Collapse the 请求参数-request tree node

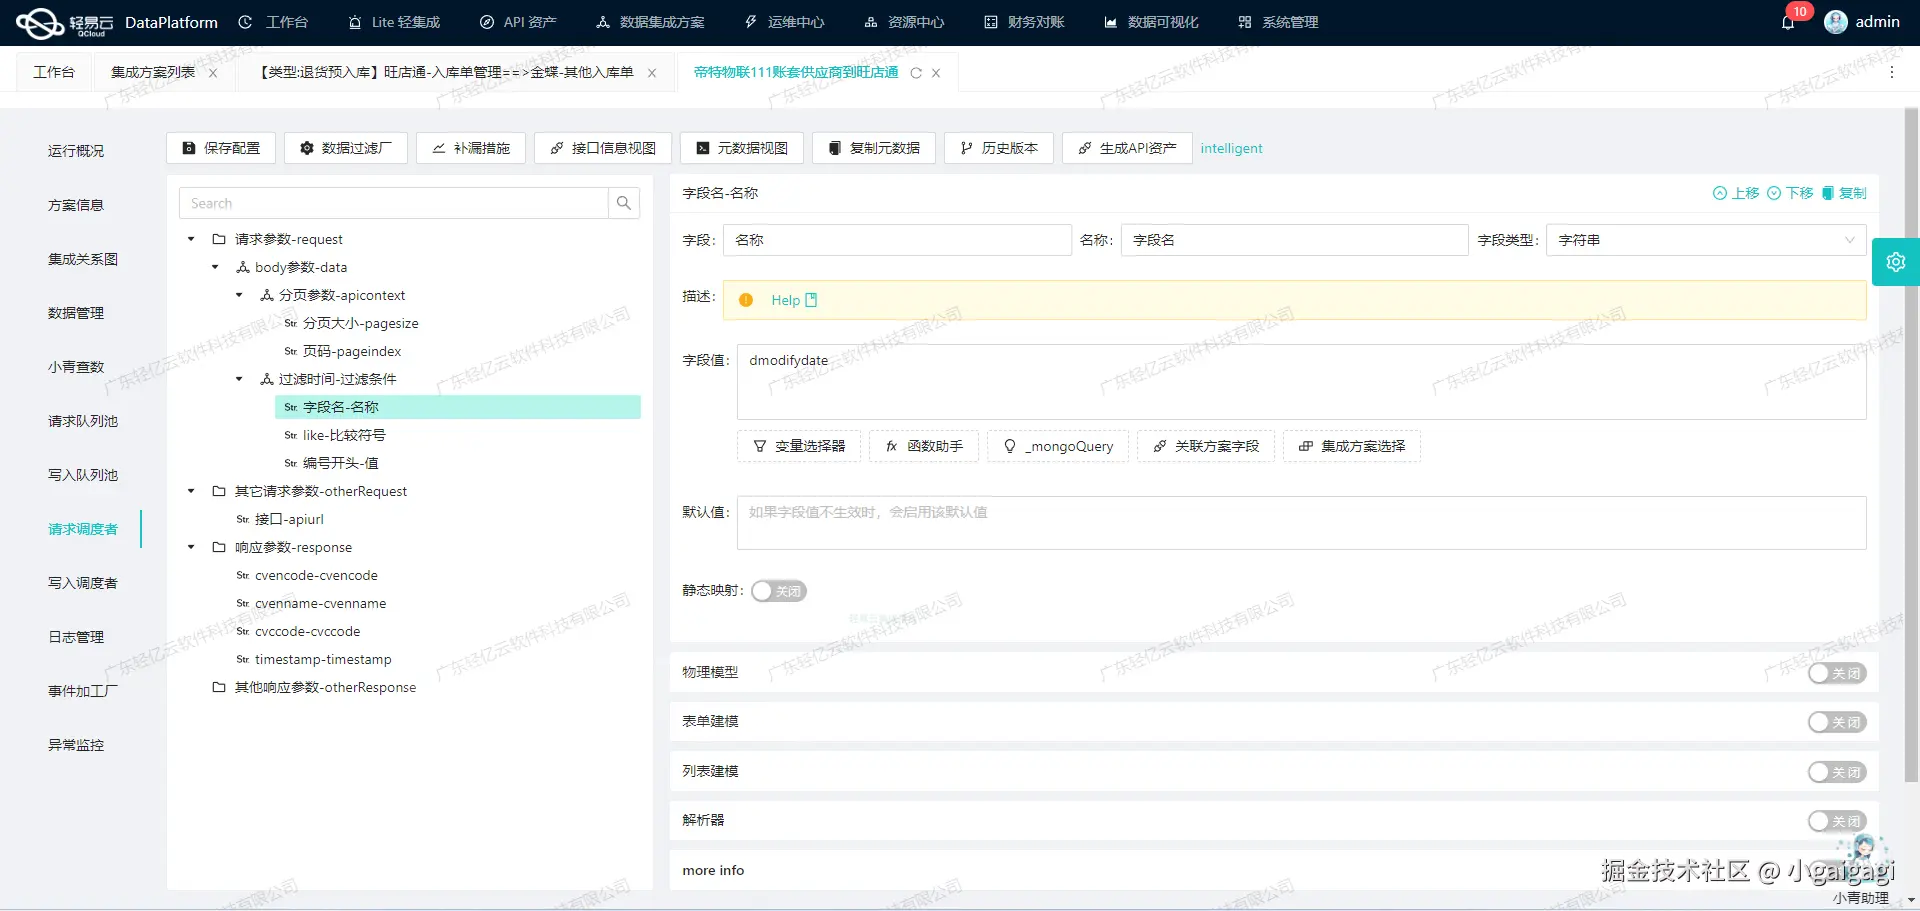(x=190, y=239)
